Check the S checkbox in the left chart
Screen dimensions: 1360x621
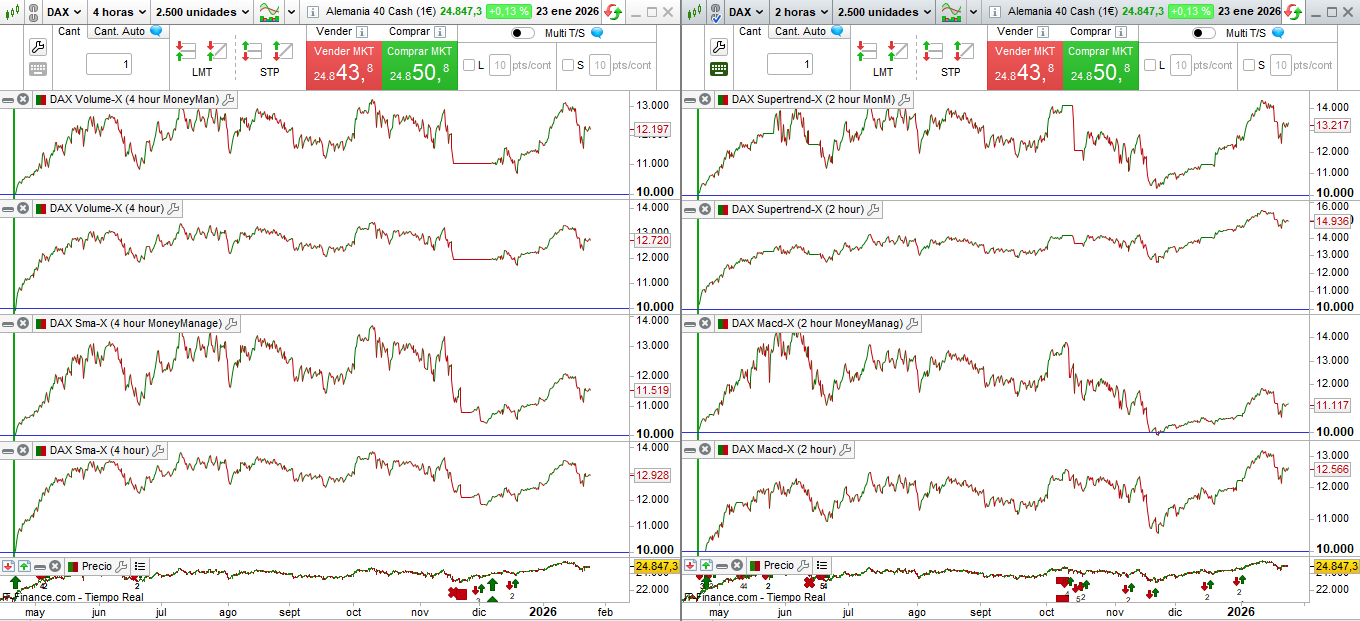click(x=568, y=65)
